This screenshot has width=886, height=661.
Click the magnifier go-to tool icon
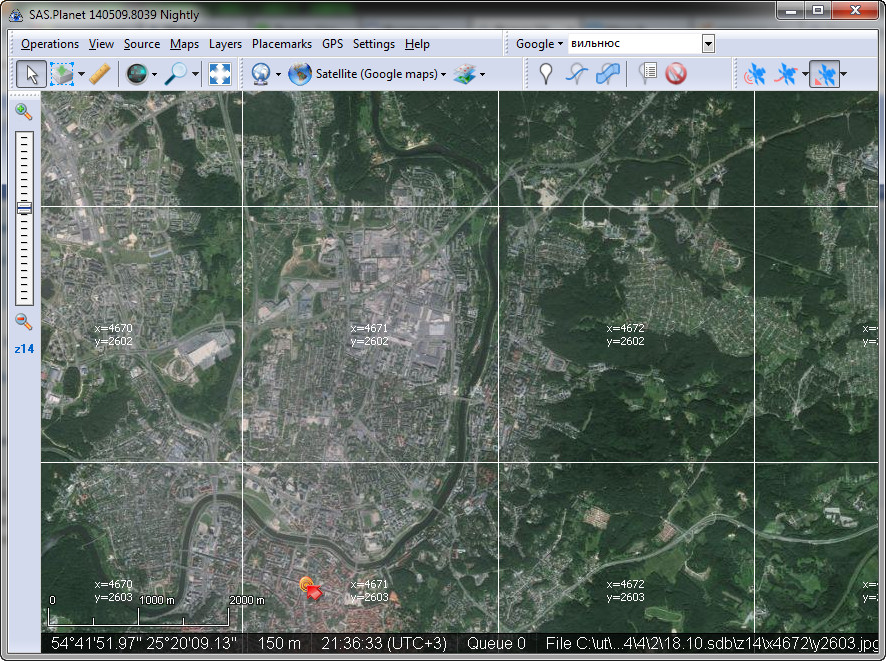[x=177, y=74]
